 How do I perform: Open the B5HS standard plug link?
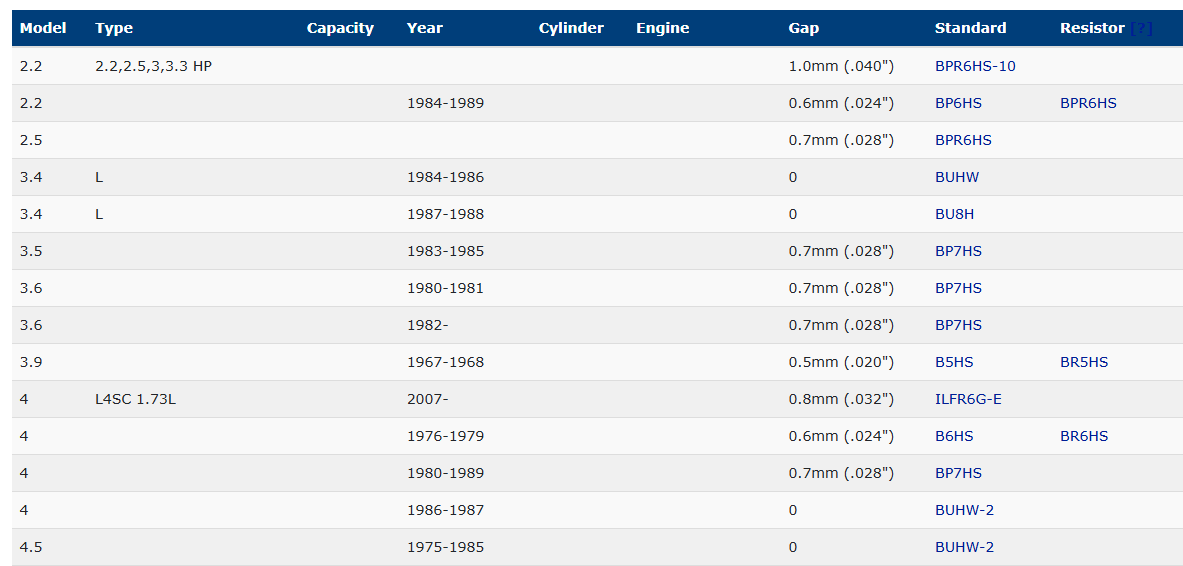[953, 362]
